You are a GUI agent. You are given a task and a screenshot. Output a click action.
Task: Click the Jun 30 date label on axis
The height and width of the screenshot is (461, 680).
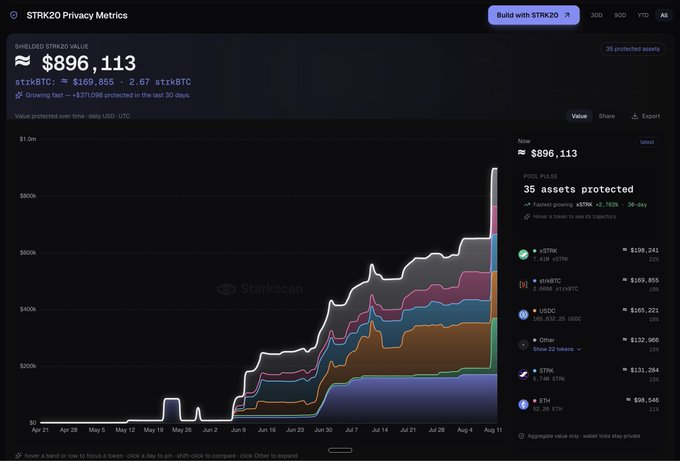coord(323,430)
